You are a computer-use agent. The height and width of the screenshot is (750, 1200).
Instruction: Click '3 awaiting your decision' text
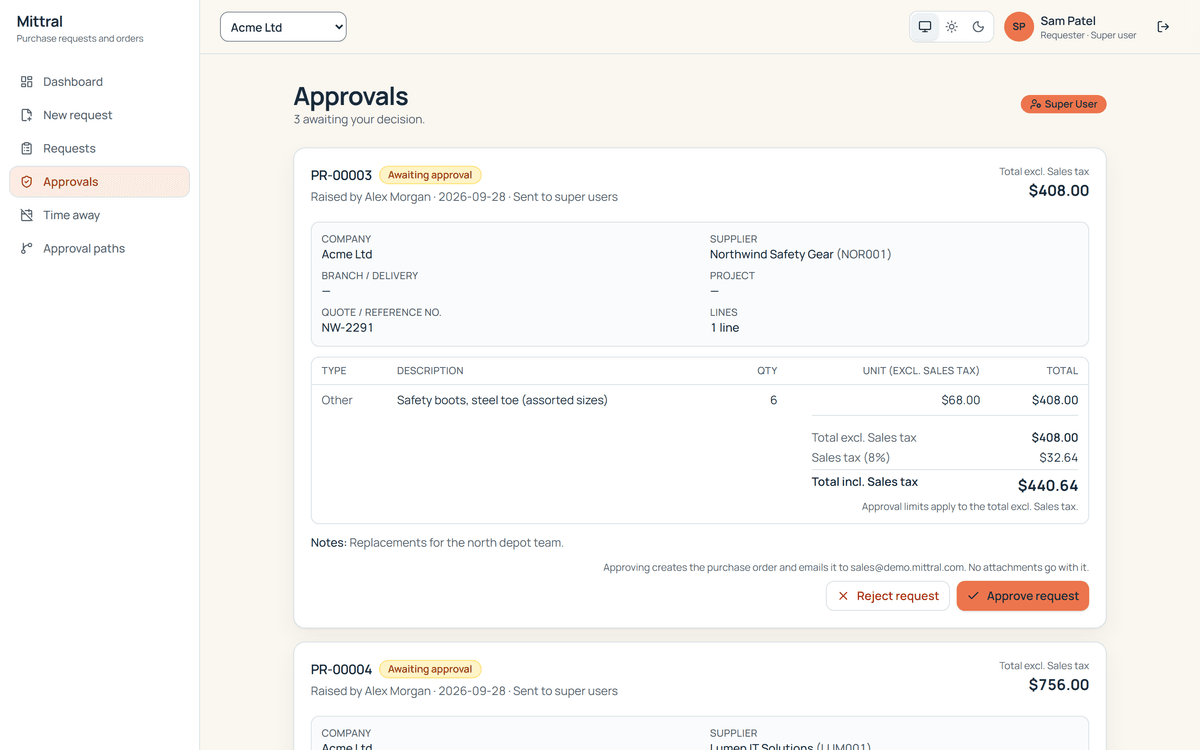tap(359, 120)
